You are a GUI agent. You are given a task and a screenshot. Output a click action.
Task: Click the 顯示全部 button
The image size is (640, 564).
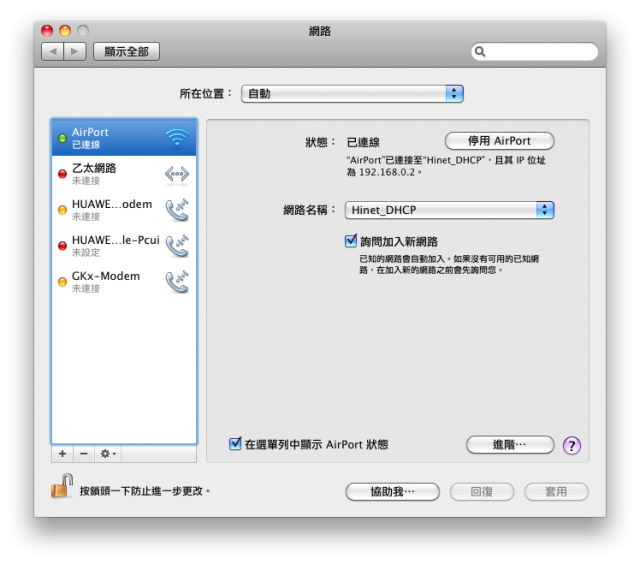[x=127, y=52]
